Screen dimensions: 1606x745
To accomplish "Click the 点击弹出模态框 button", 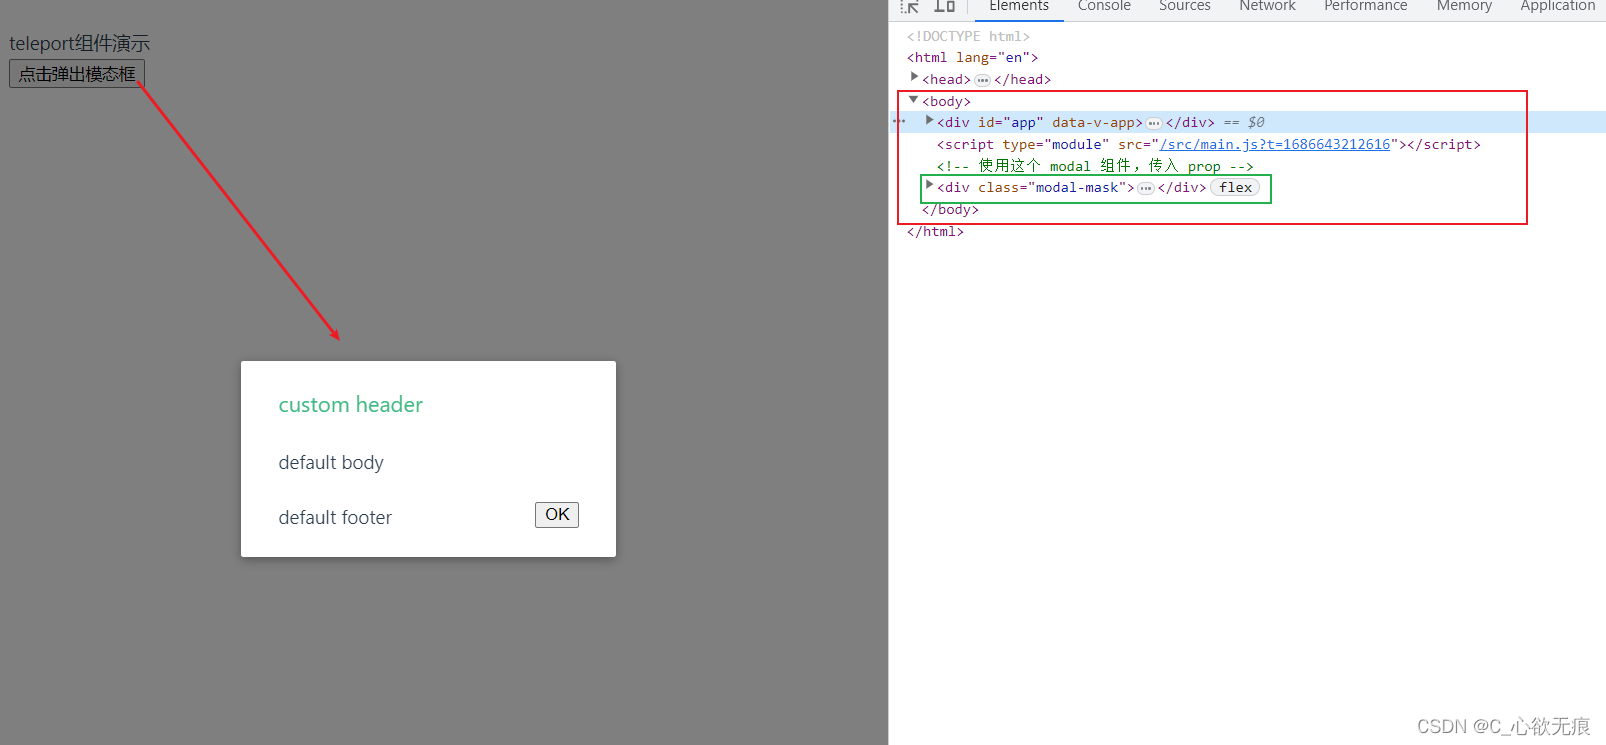I will click(x=77, y=74).
